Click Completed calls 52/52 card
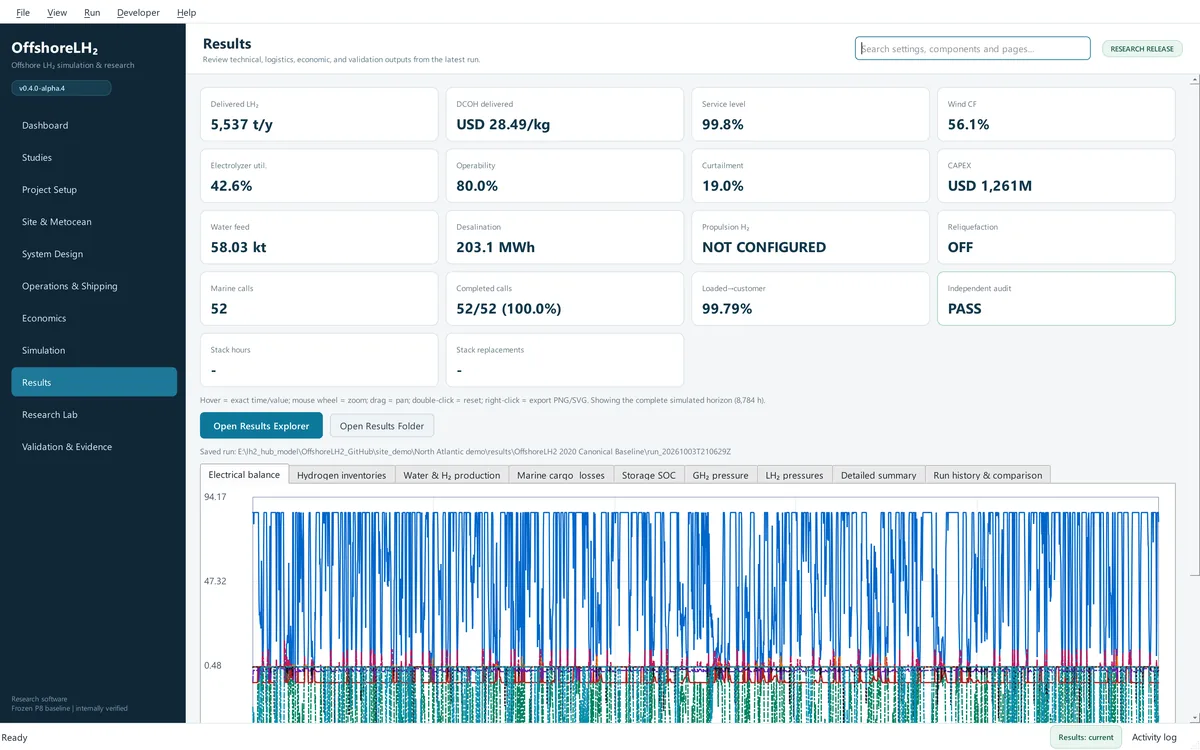The width and height of the screenshot is (1200, 750). point(564,298)
